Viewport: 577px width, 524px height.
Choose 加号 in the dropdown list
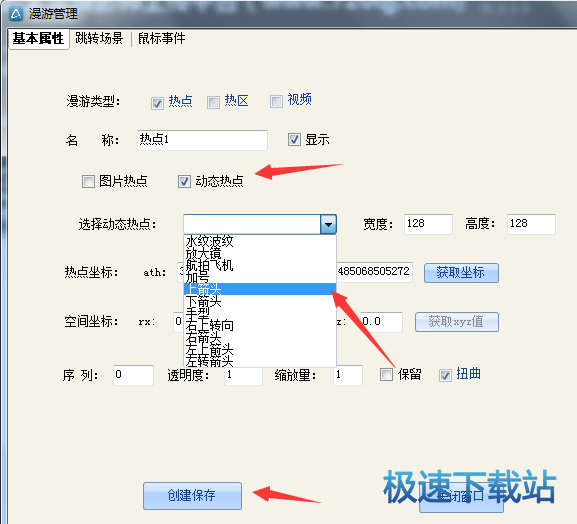pyautogui.click(x=260, y=277)
